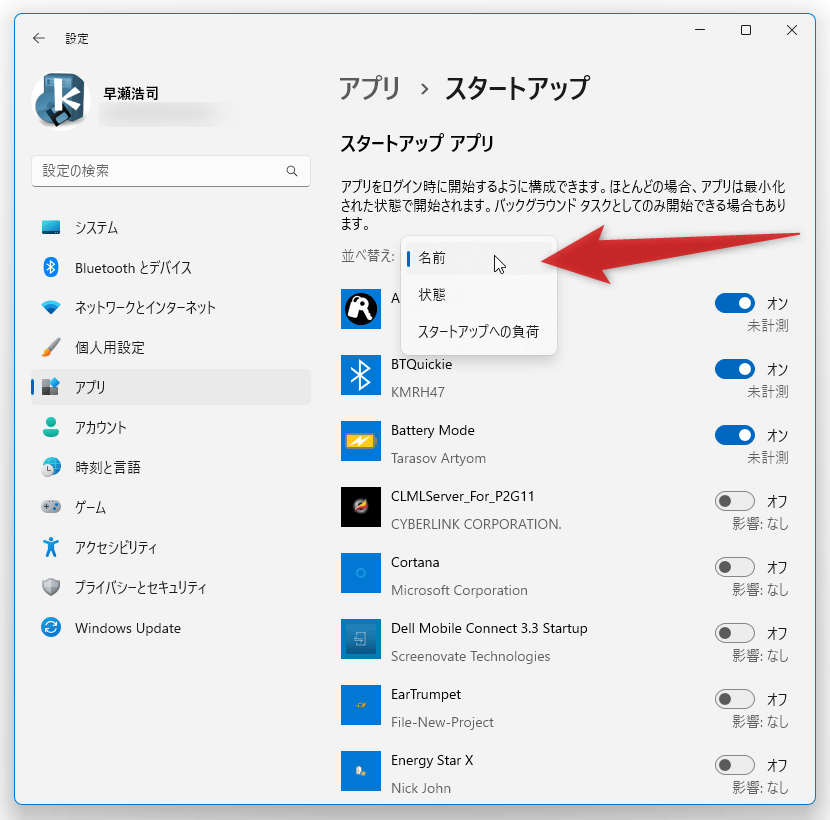Click the Energy Star X app icon
The width and height of the screenshot is (830, 820).
tap(360, 771)
